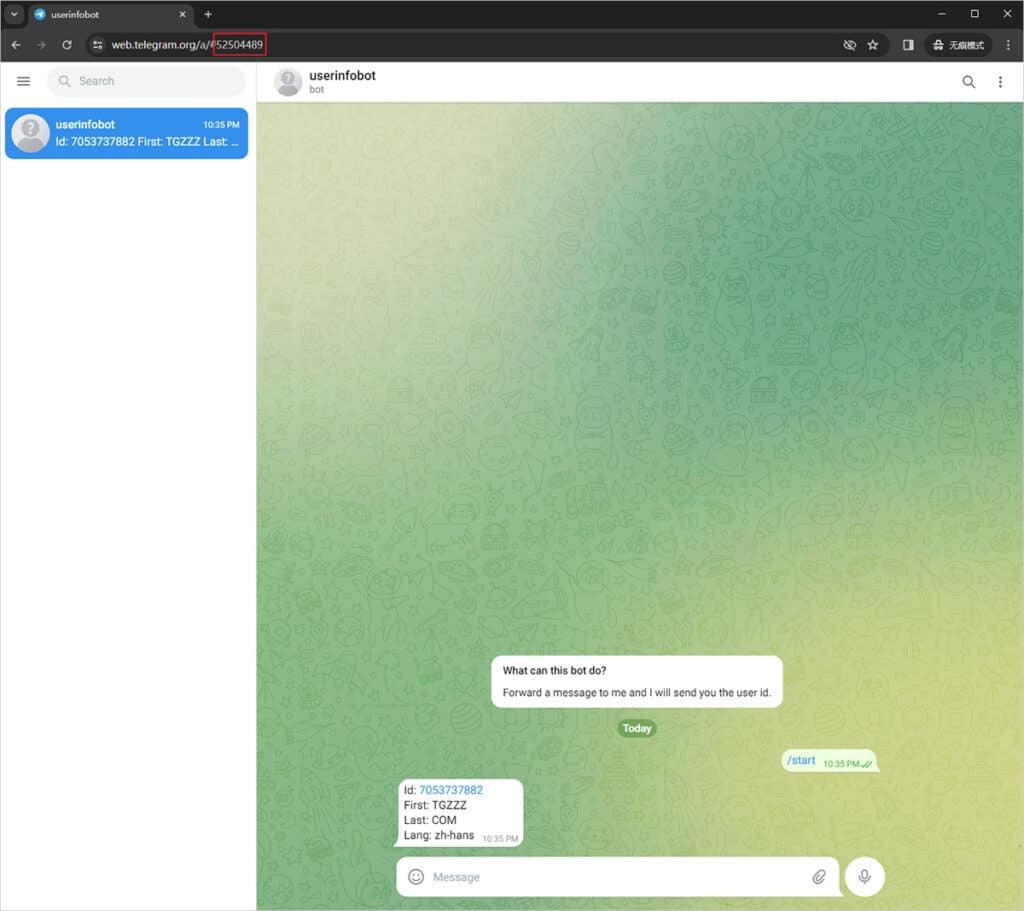This screenshot has width=1024, height=911.
Task: Open a new browser tab
Action: point(208,14)
